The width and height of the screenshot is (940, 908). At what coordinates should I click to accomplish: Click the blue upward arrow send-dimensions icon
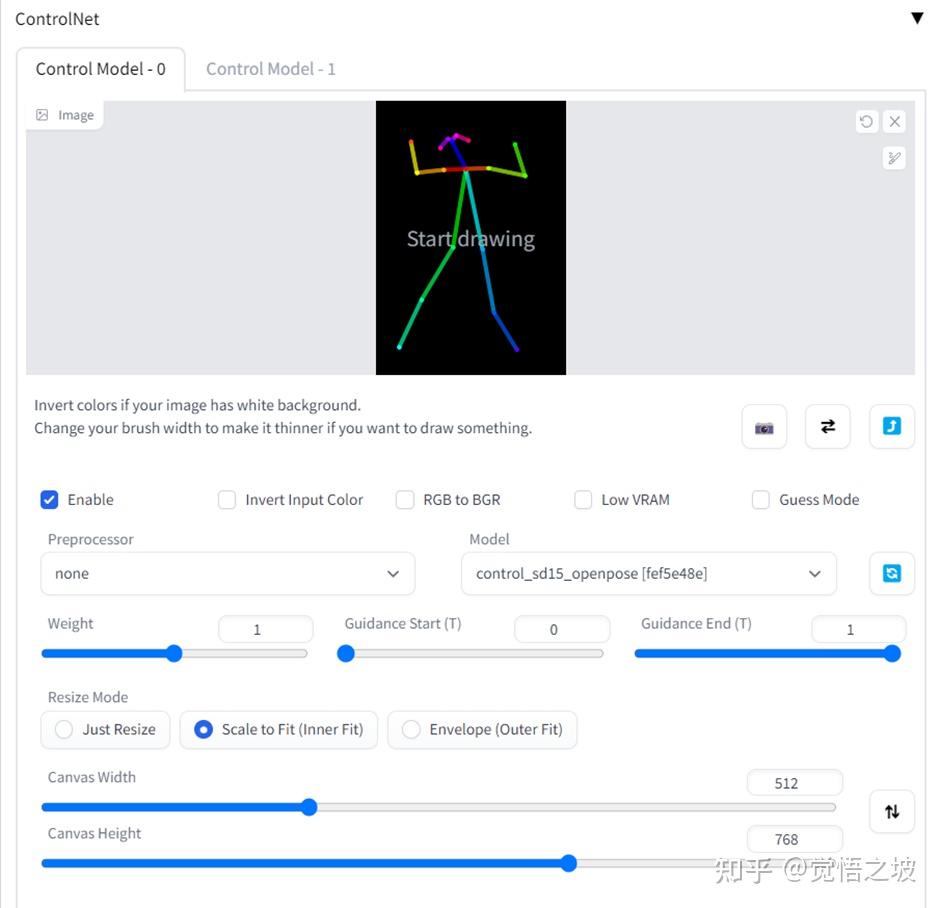892,427
